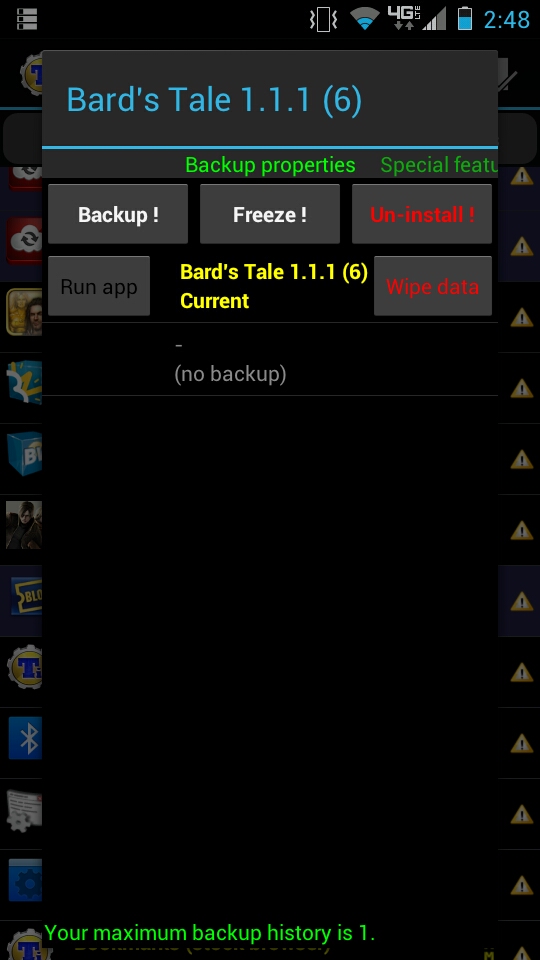540x960 pixels.
Task: Tap the notification drawer icon in status bar
Action: click(x=27, y=19)
